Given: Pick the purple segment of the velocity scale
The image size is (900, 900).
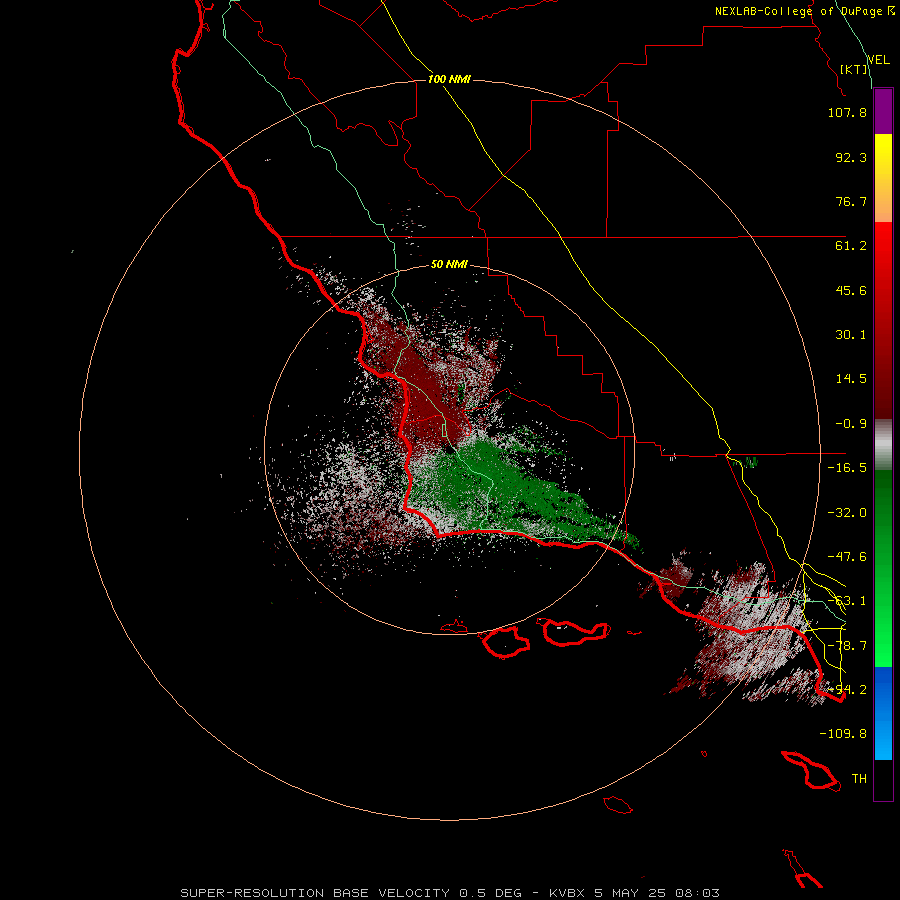Looking at the screenshot, I should [x=883, y=111].
